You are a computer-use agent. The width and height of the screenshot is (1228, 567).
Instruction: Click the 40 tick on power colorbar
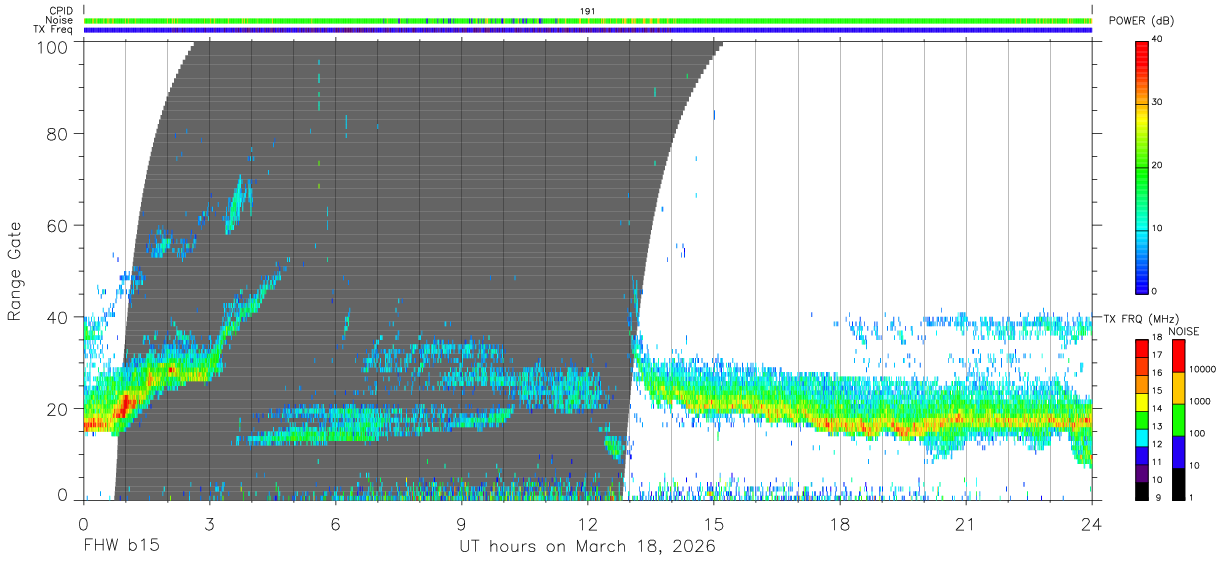(1158, 40)
